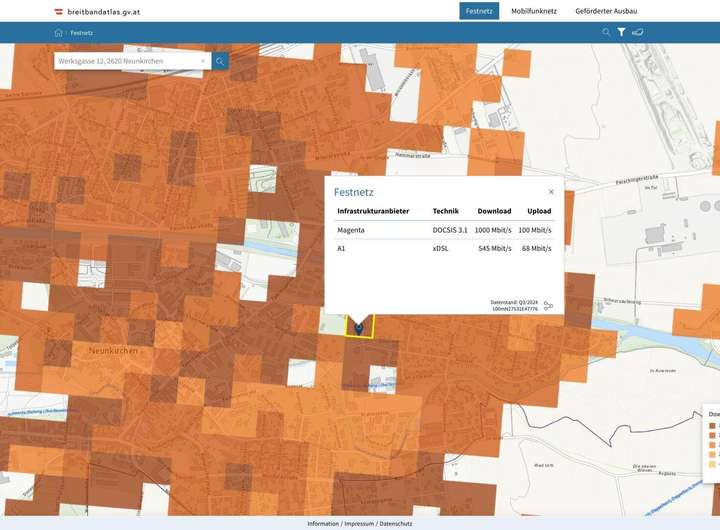
Task: Click the address search input field
Action: [x=125, y=61]
